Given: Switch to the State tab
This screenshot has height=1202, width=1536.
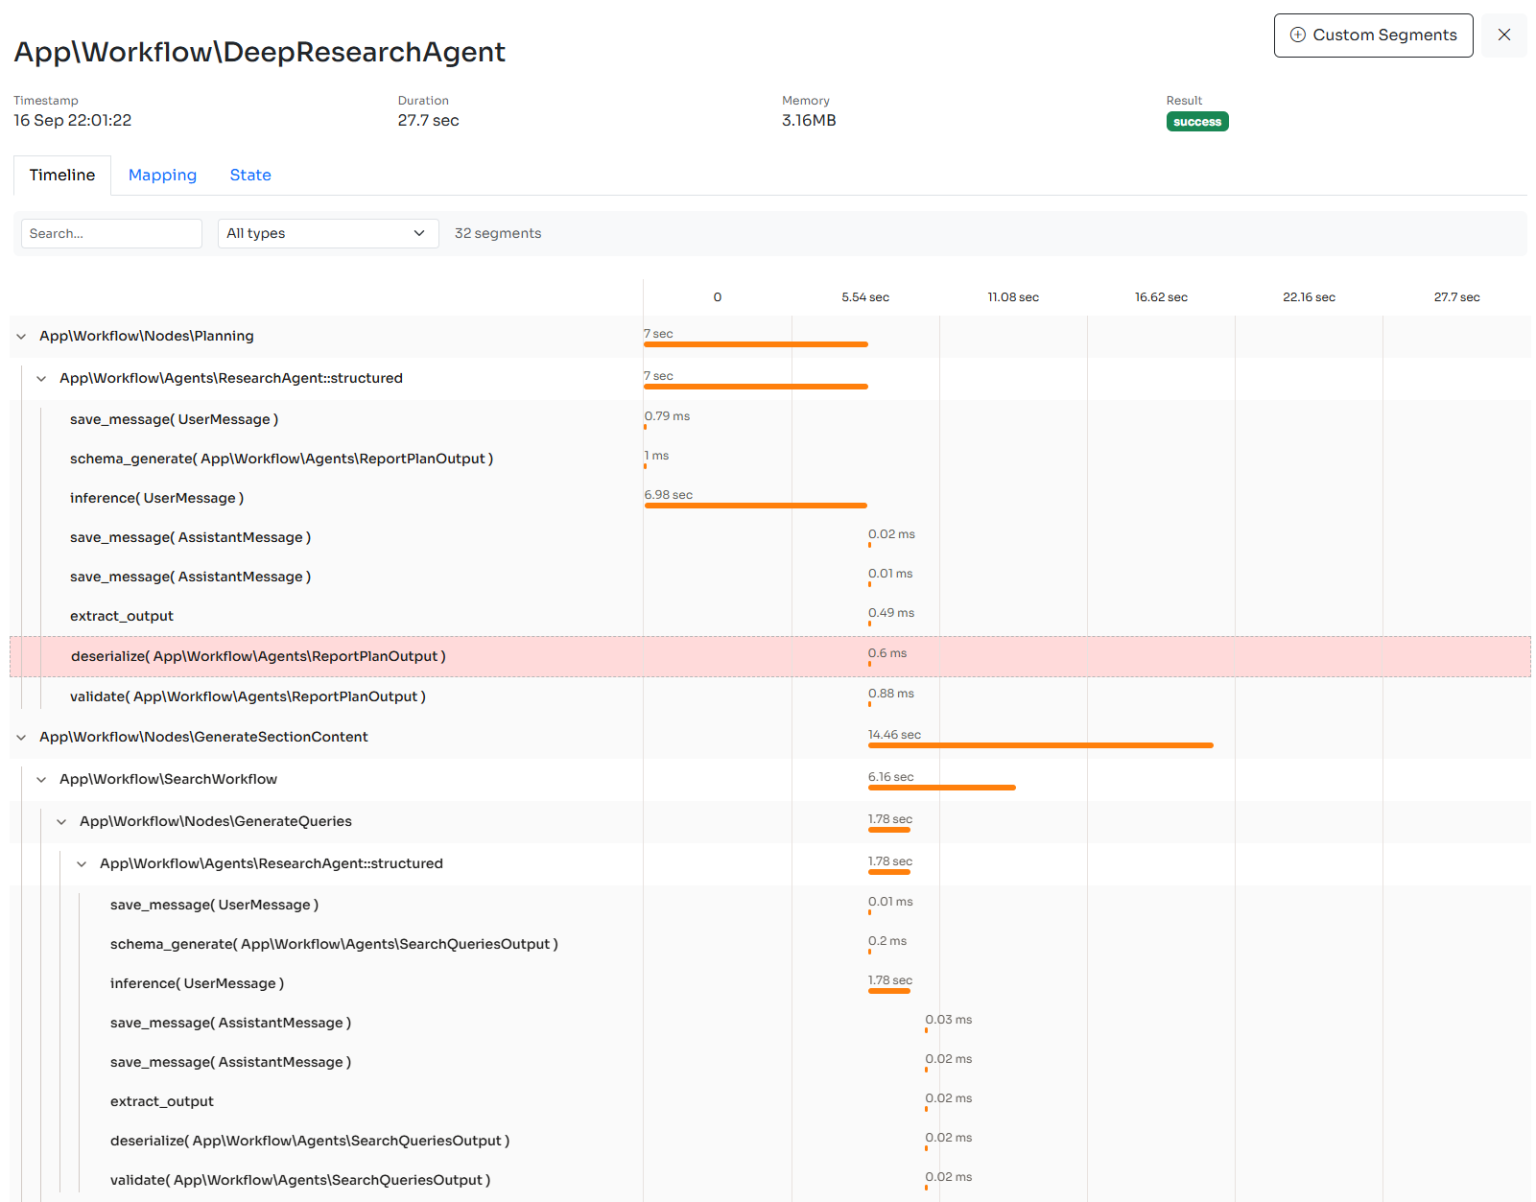Looking at the screenshot, I should [x=250, y=175].
